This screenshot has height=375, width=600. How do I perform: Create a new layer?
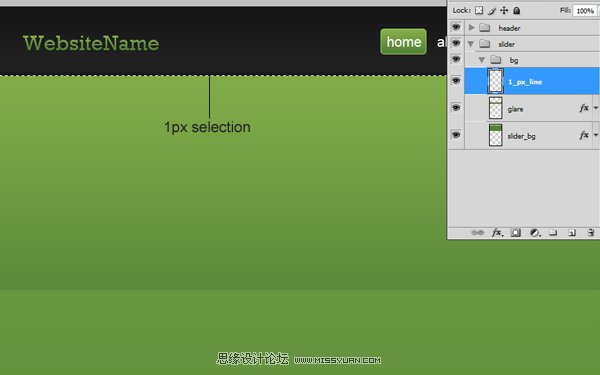click(x=572, y=233)
